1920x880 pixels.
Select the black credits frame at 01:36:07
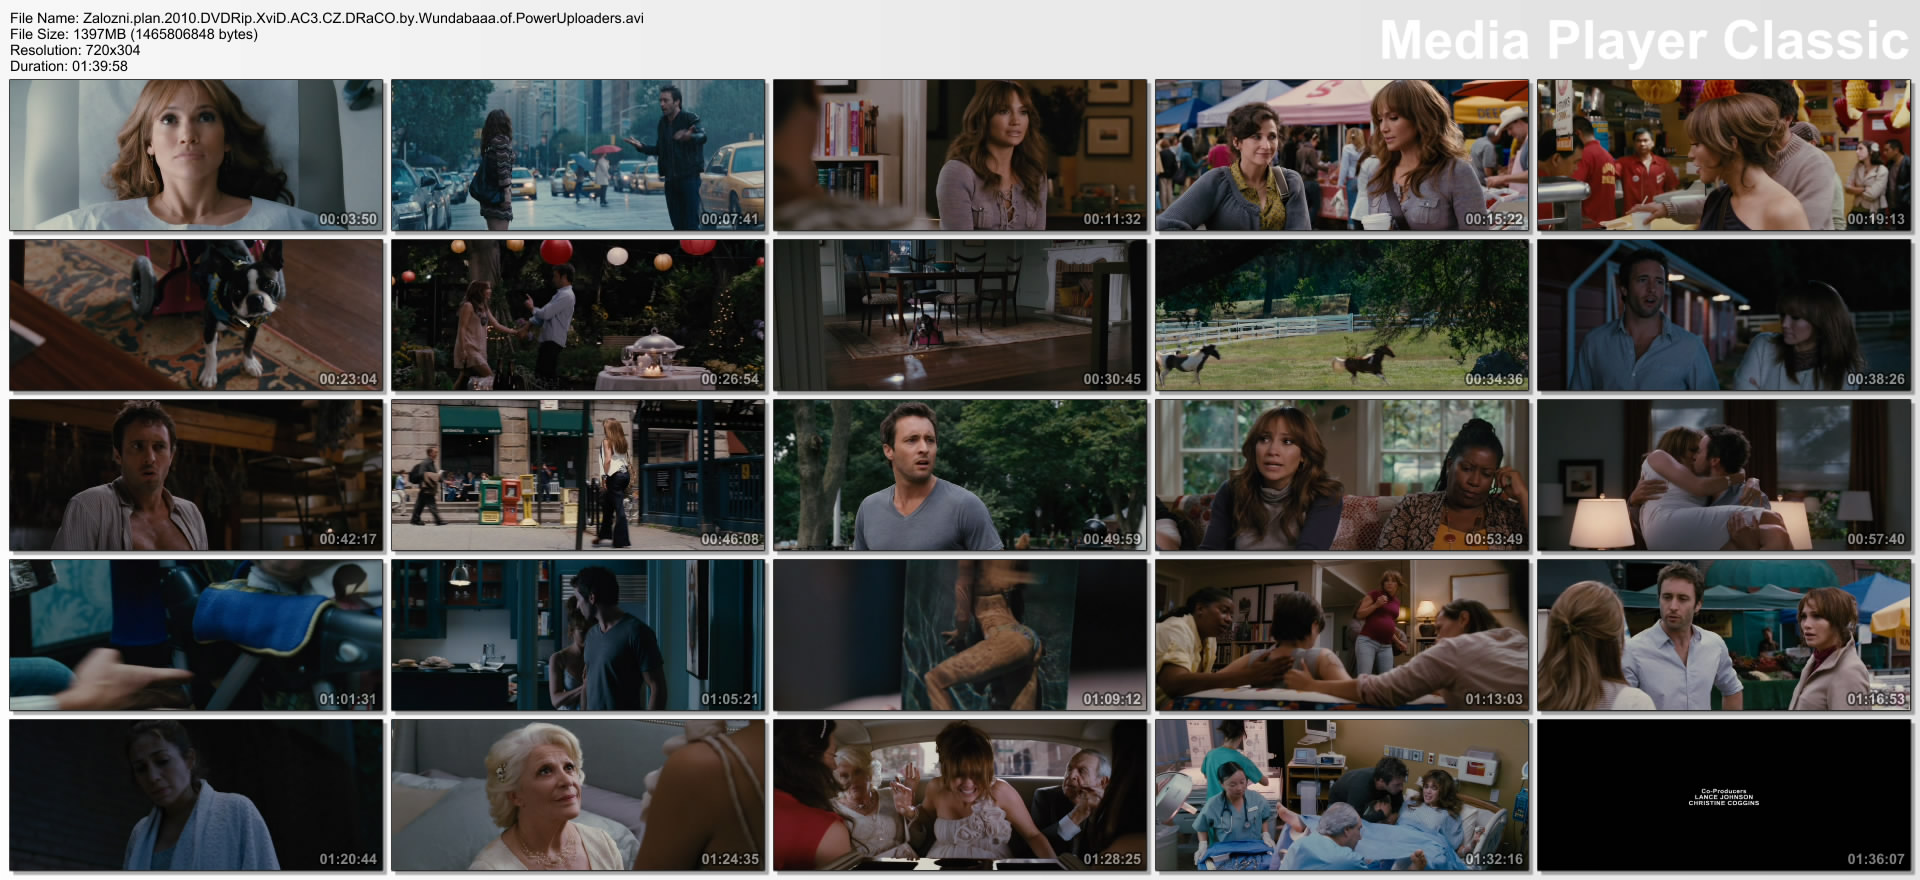tap(1724, 795)
